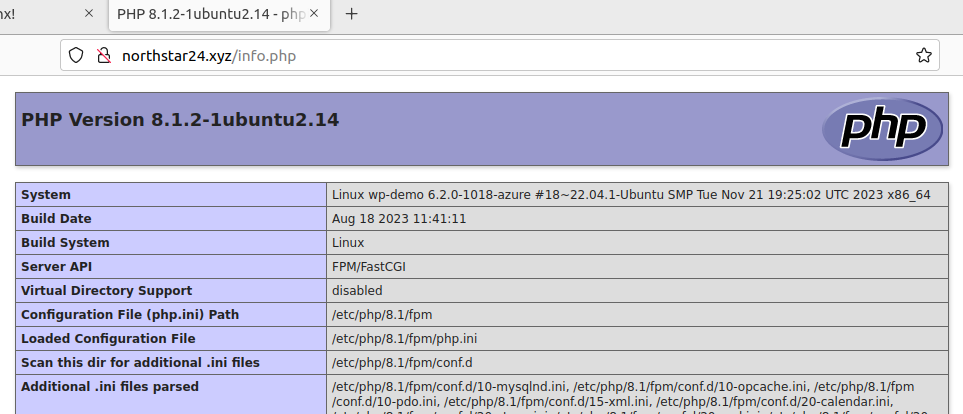Select the Build System value Linux
The height and width of the screenshot is (414, 963).
point(348,243)
